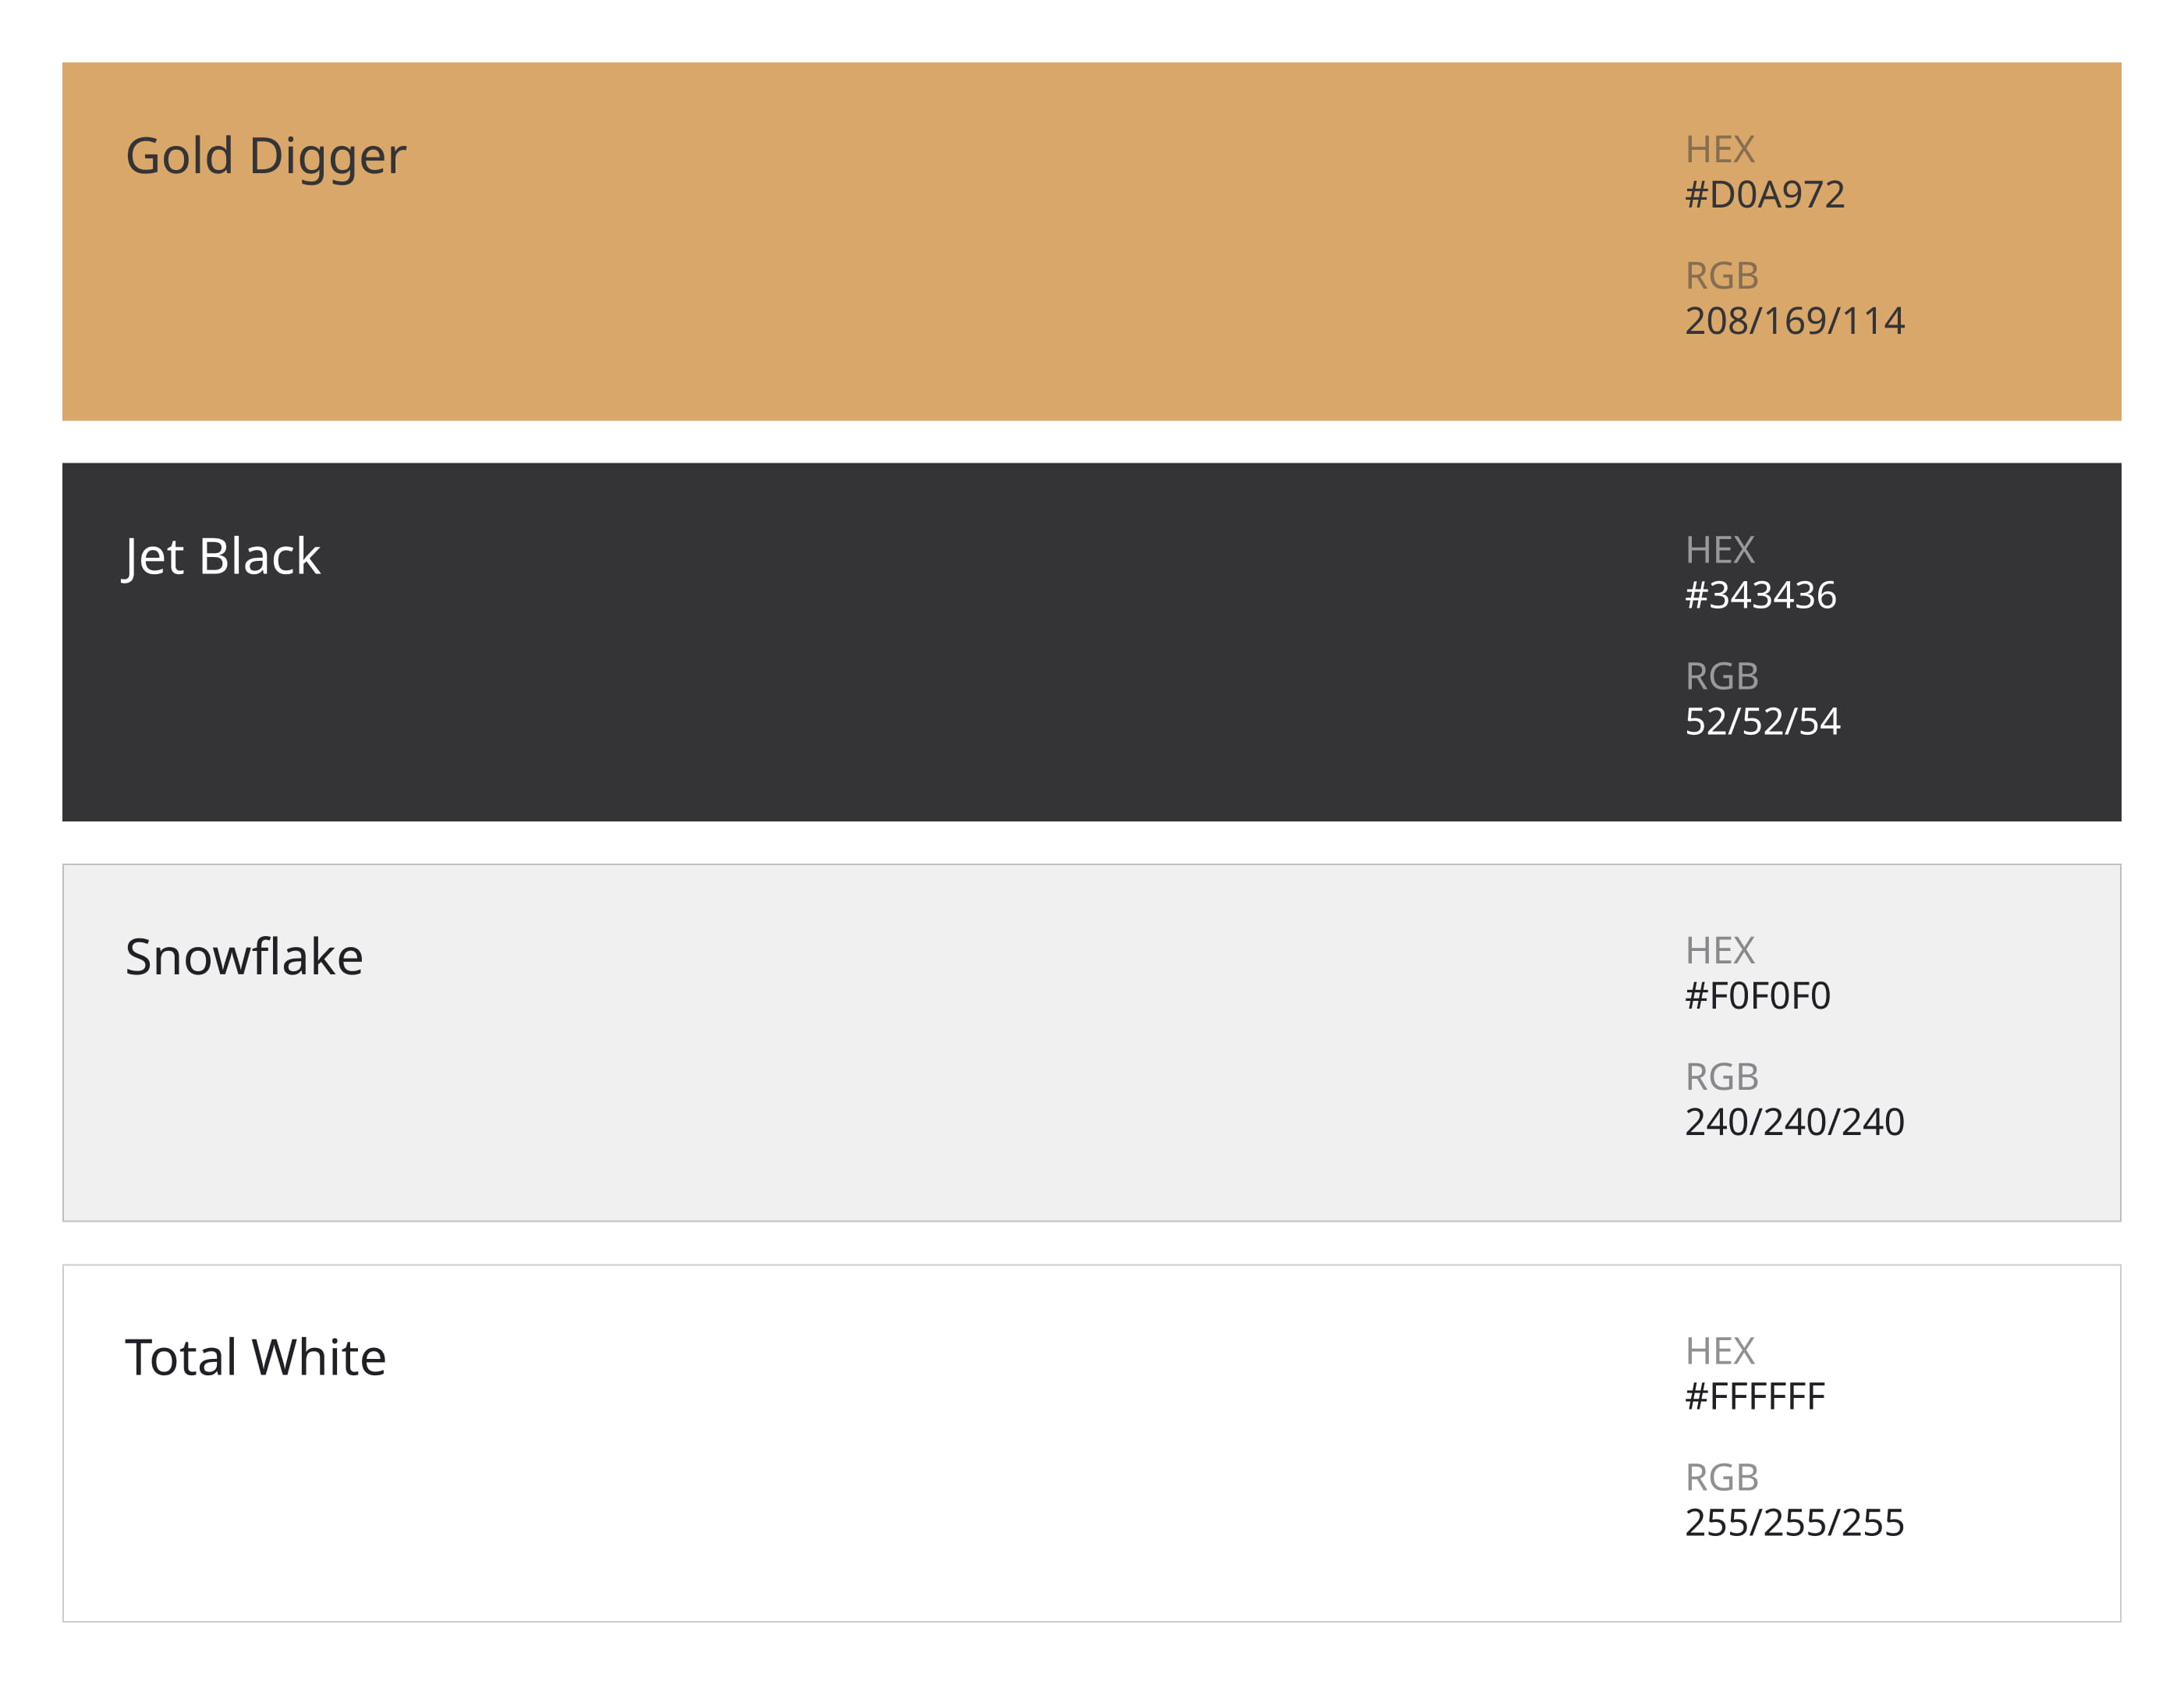
Task: Click the RGB value 255/255/255
Action: [1794, 1522]
